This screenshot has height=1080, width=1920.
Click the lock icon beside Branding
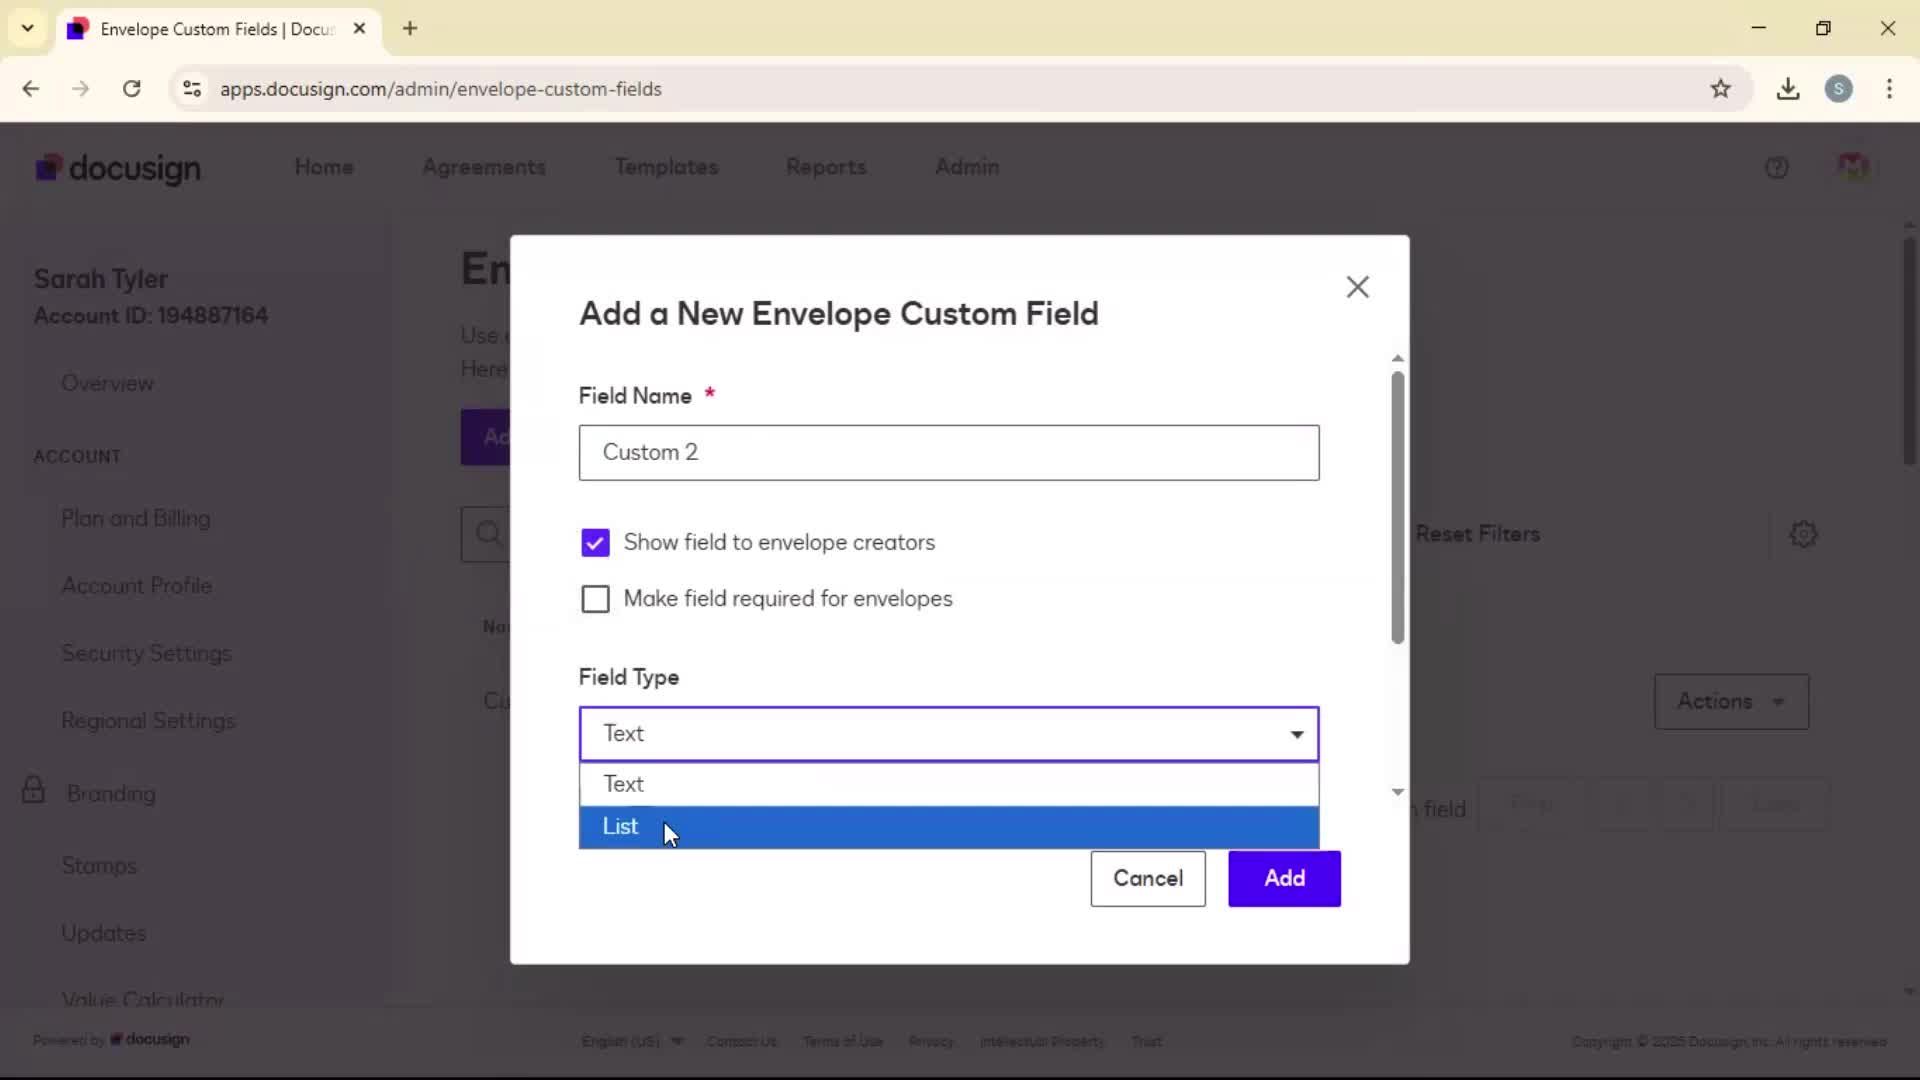tap(33, 790)
